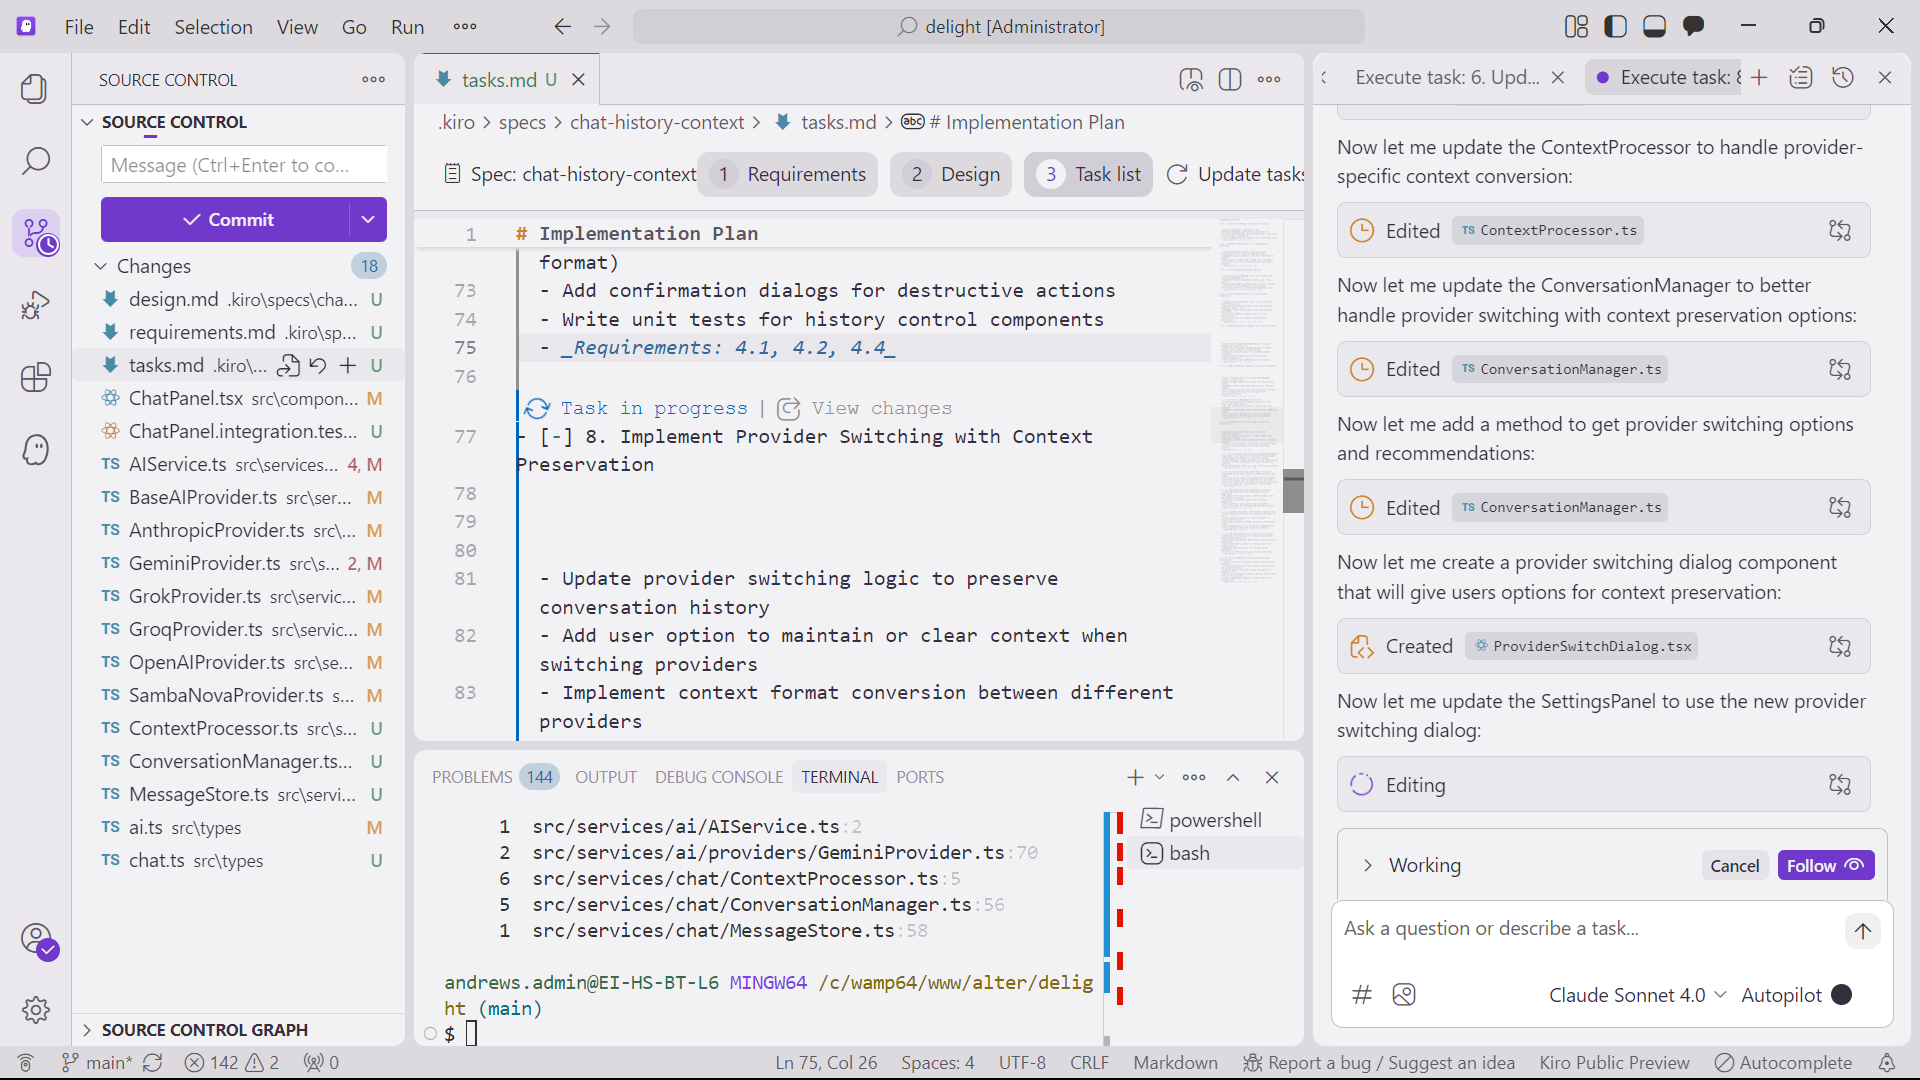Image resolution: width=1920 pixels, height=1080 pixels.
Task: Toggle Autocomplete in status bar
Action: pos(1784,1063)
